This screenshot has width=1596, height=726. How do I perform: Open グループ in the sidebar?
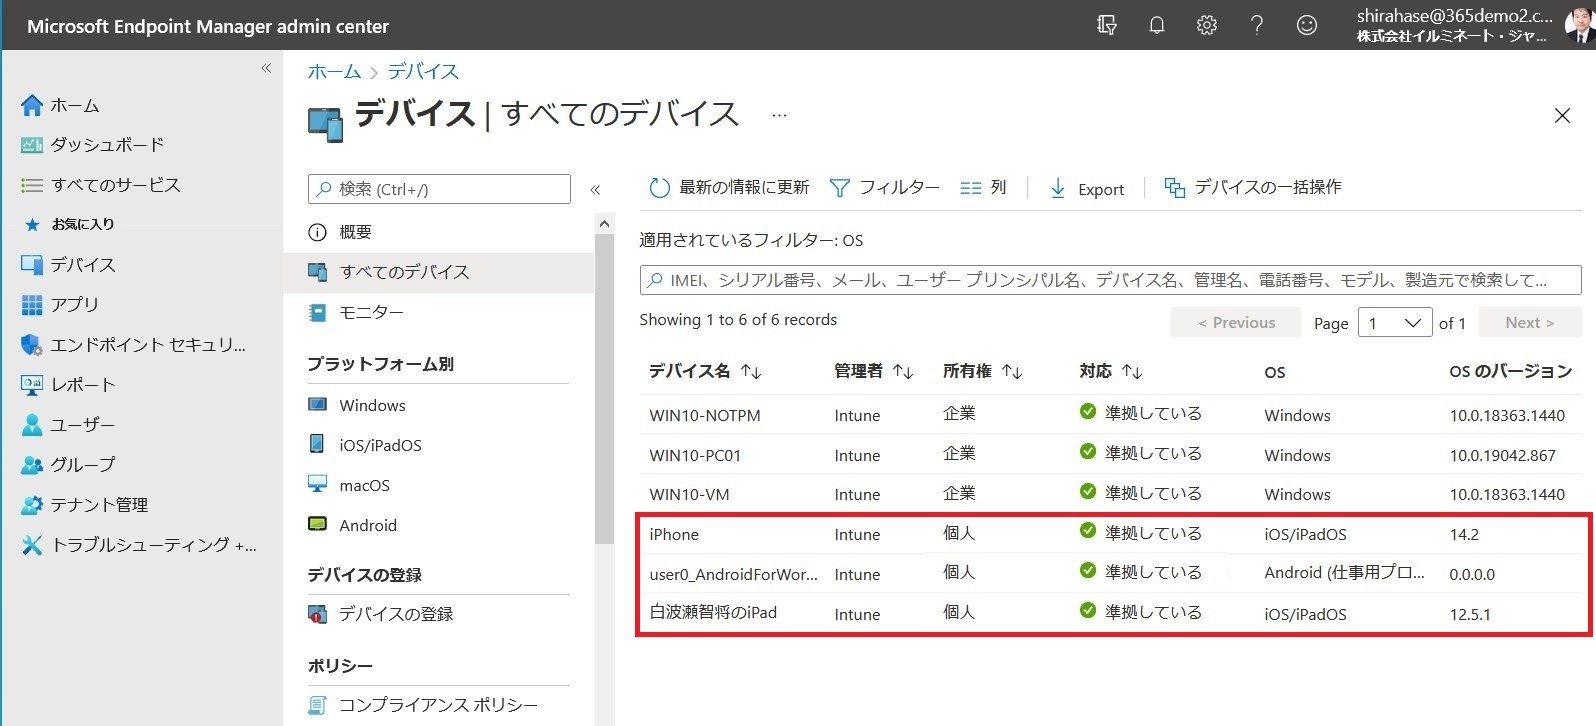click(x=68, y=465)
